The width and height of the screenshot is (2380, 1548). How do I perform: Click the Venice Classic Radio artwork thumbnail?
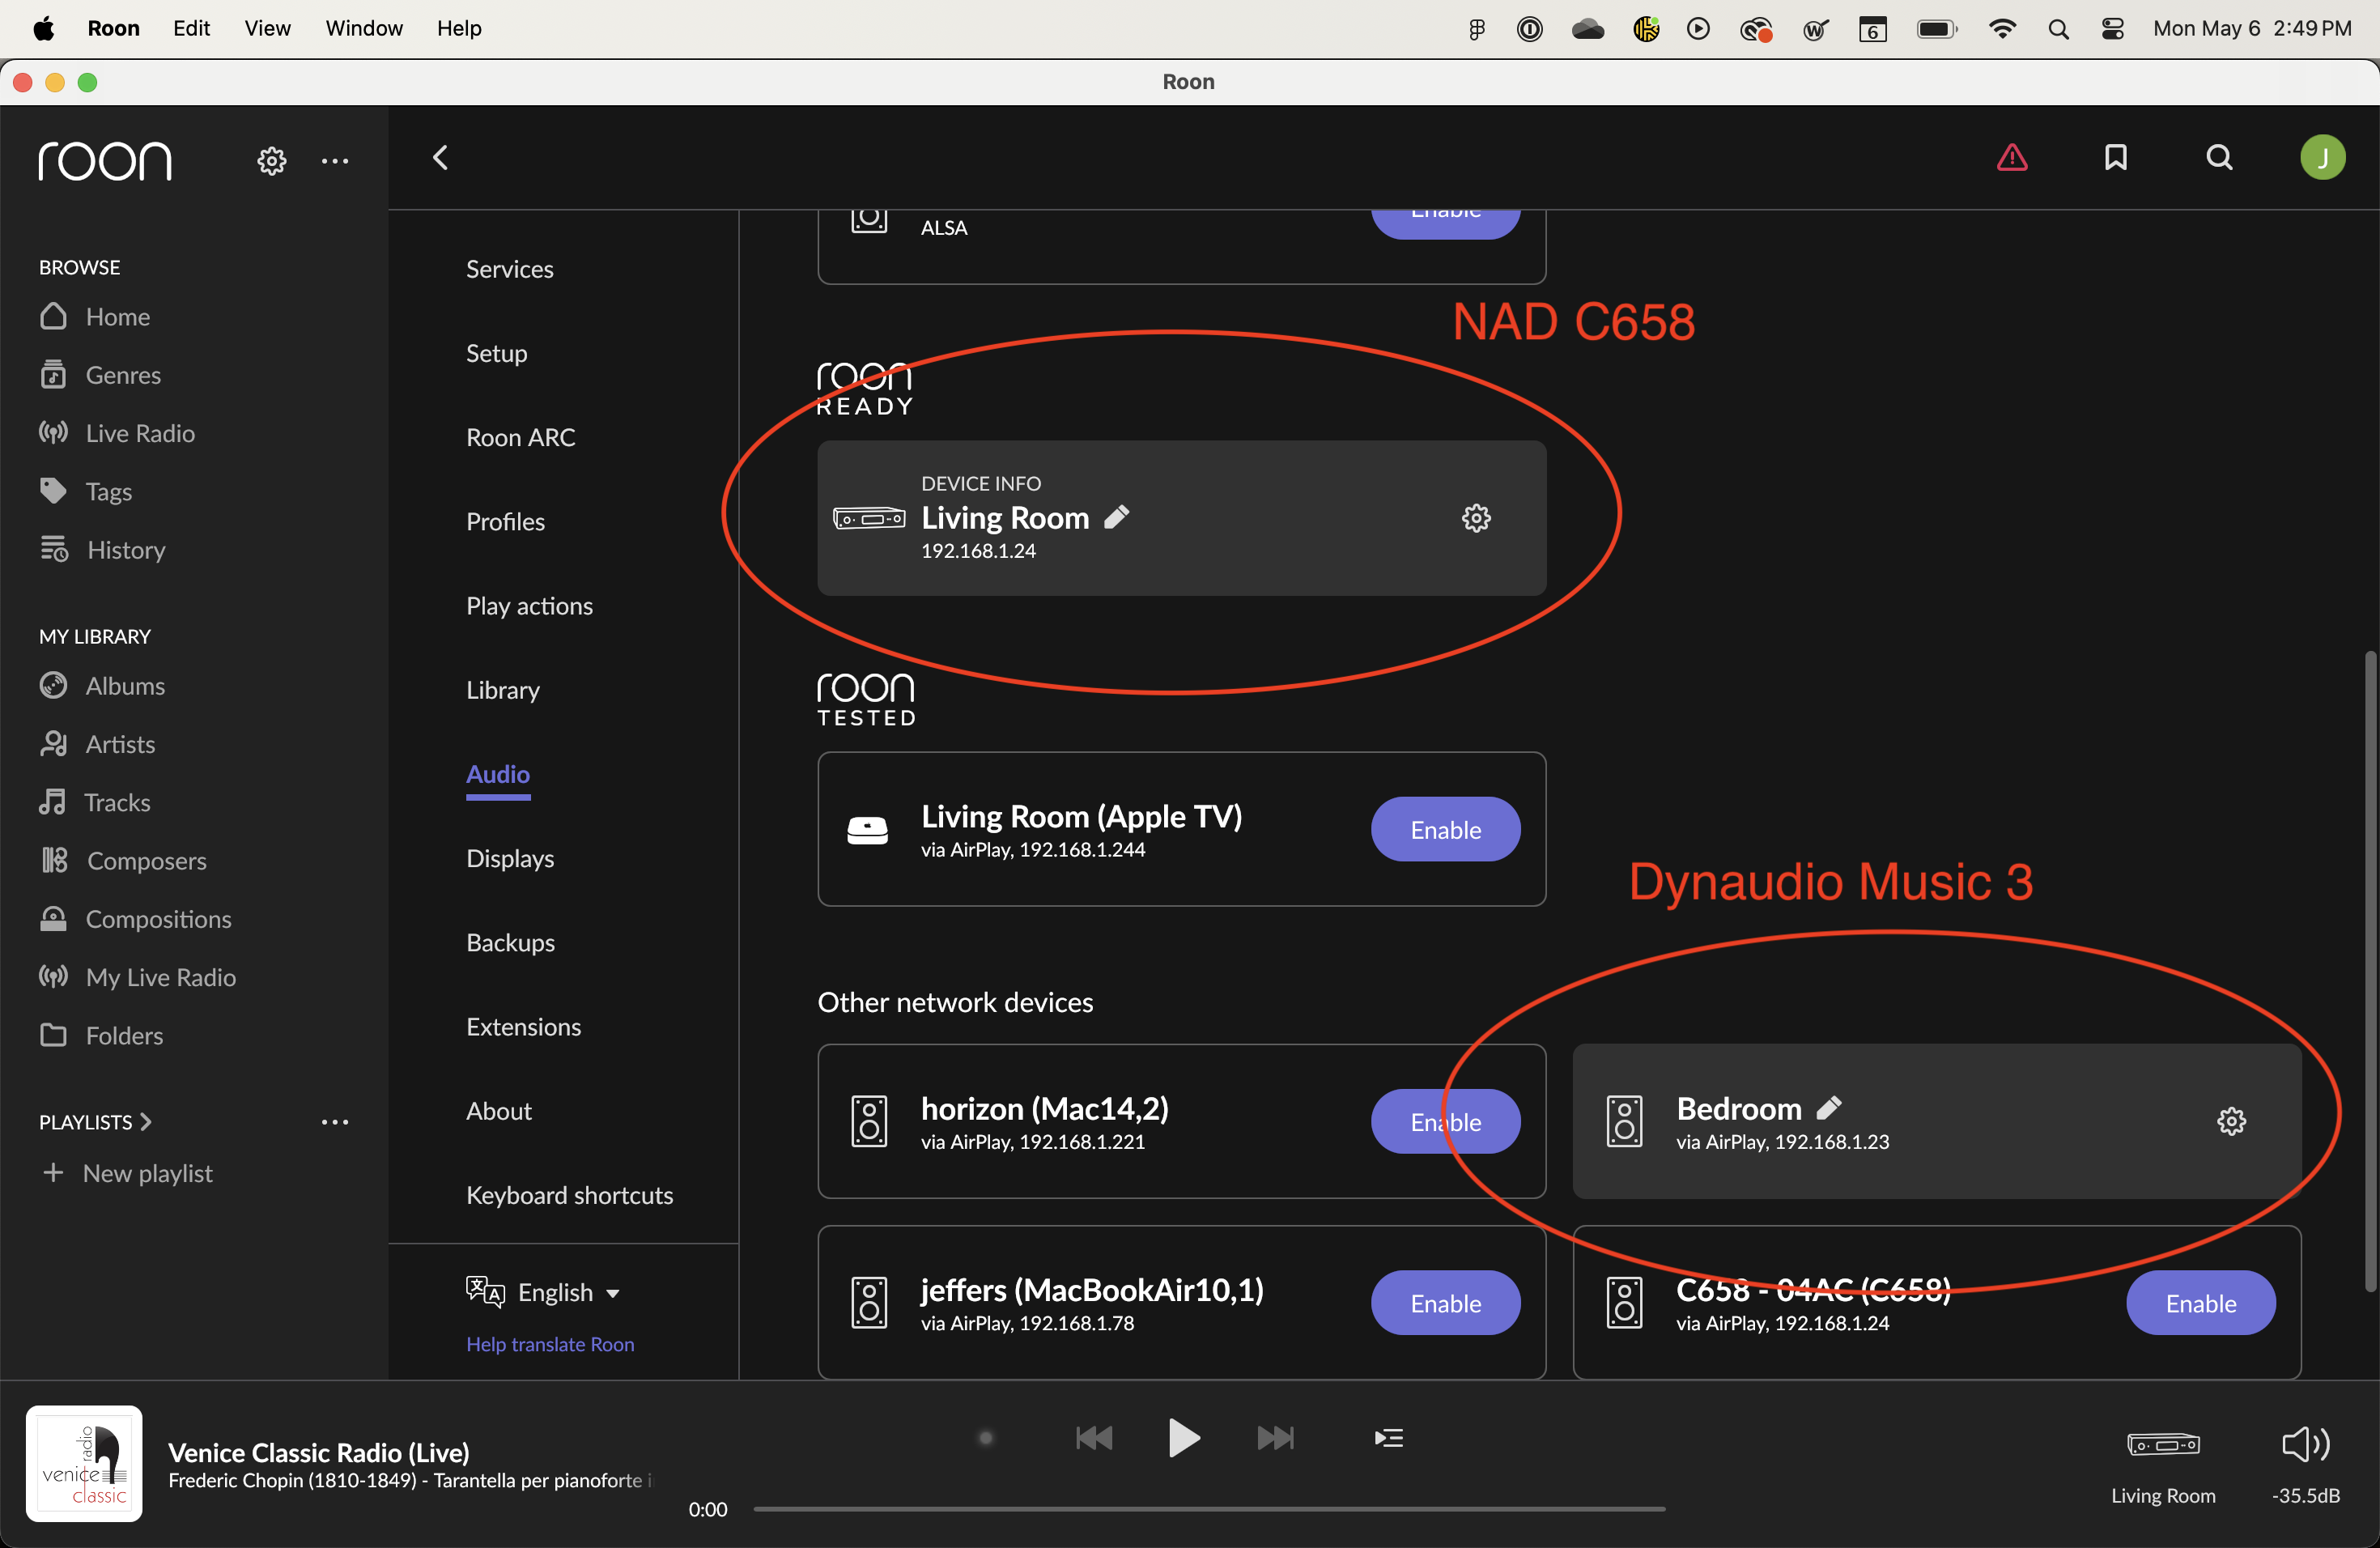pos(84,1463)
